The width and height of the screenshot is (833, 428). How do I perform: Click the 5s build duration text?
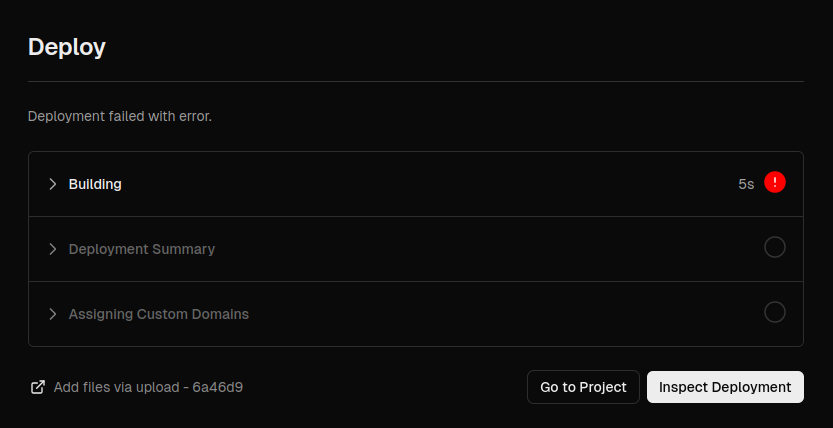point(746,184)
